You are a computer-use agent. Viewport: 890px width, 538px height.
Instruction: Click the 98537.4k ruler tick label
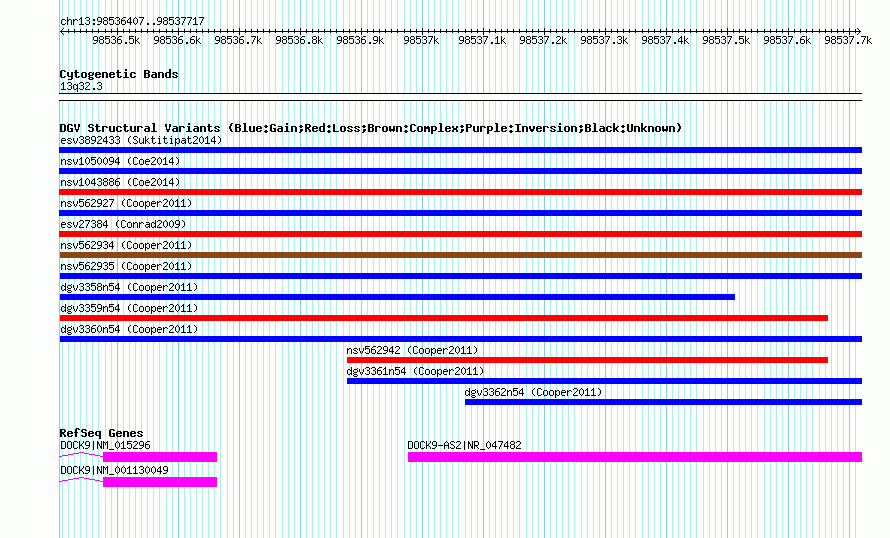click(x=665, y=40)
